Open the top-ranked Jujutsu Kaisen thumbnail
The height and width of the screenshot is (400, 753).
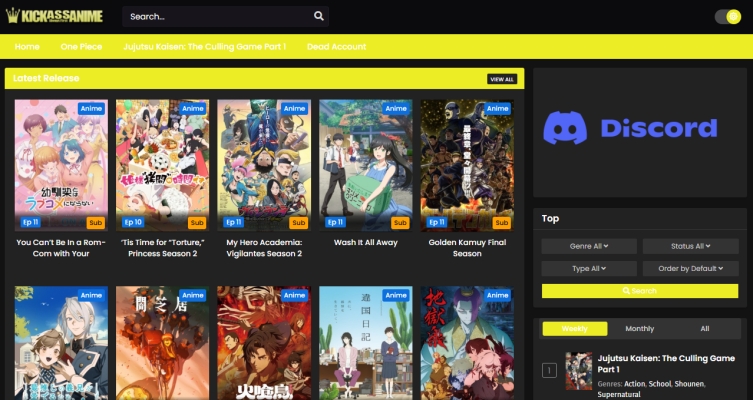pyautogui.click(x=579, y=371)
